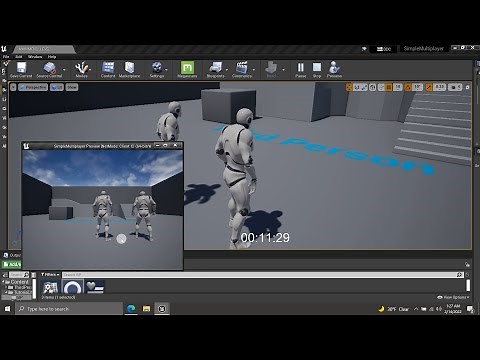The image size is (480, 360).
Task: Toggle surface snapping in the viewport
Action: point(381,87)
